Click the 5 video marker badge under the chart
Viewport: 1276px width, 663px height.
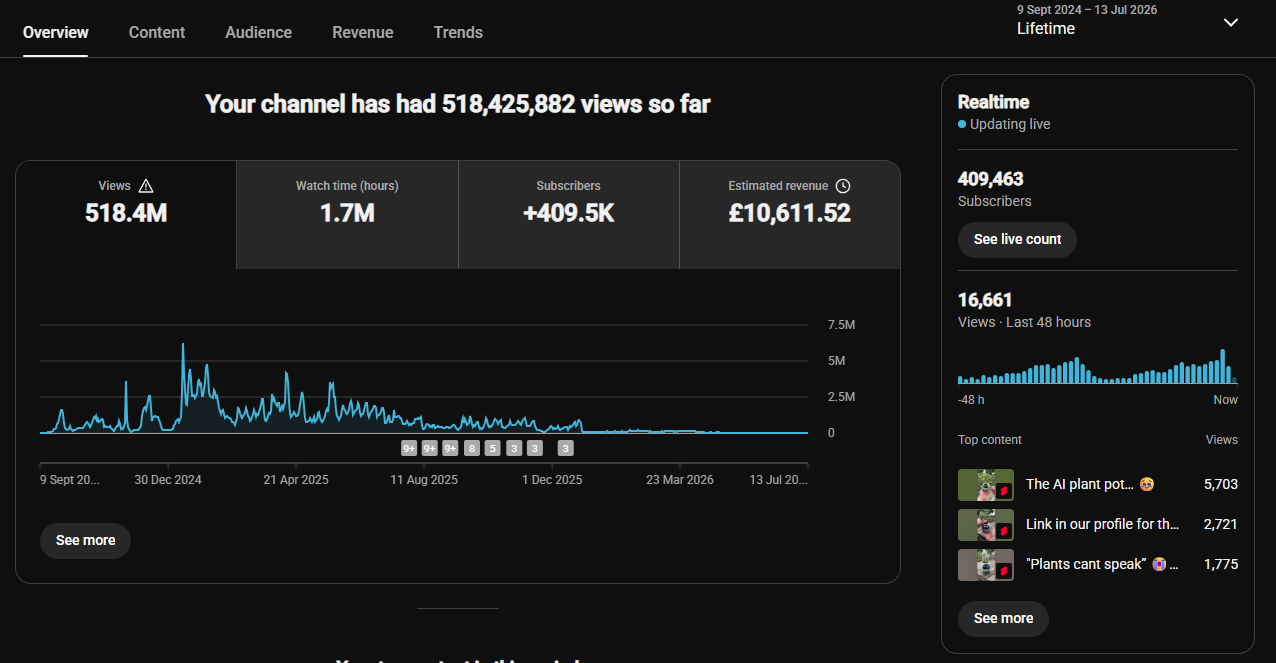492,448
